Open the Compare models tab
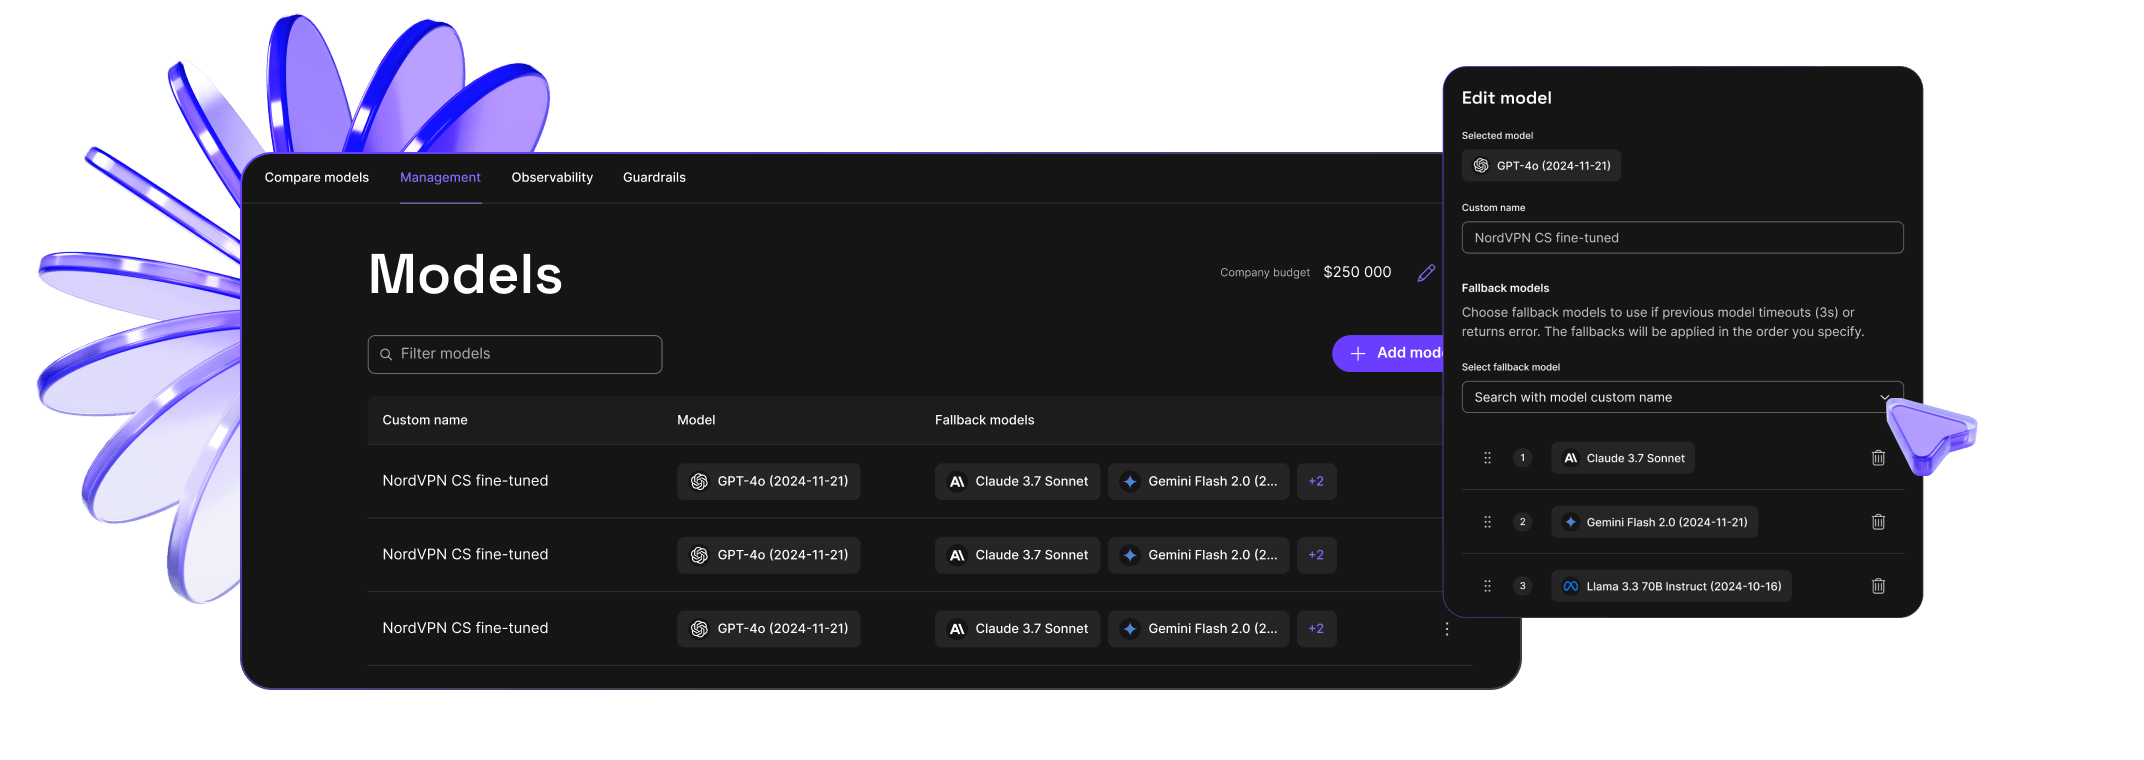This screenshot has width=2144, height=760. coord(316,177)
